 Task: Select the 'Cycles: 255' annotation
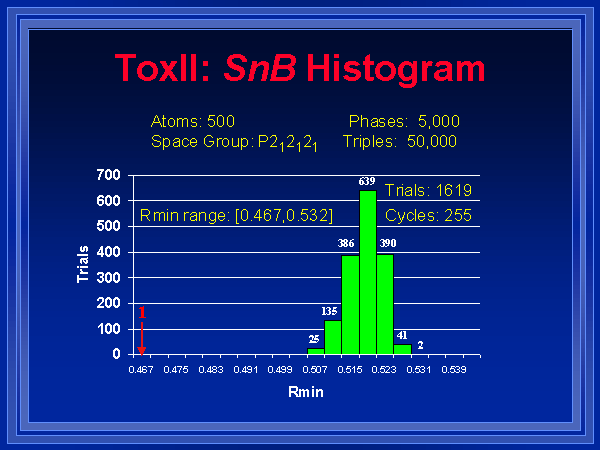pyautogui.click(x=428, y=215)
